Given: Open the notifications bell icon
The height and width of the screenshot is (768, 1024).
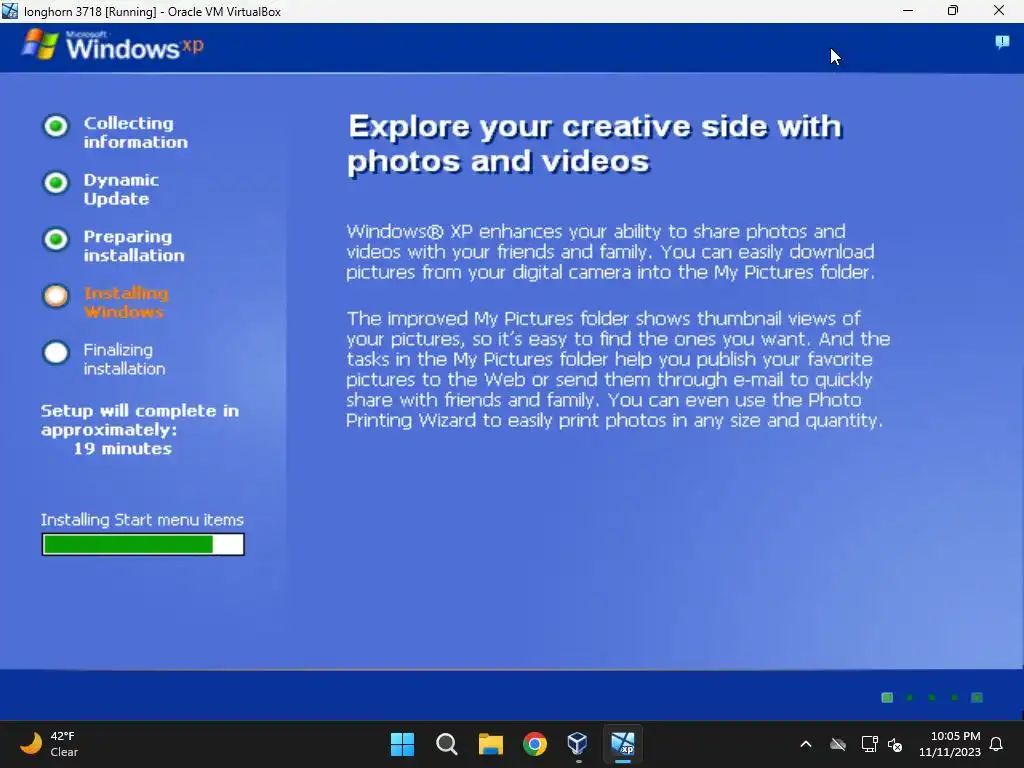Looking at the screenshot, I should (x=997, y=744).
